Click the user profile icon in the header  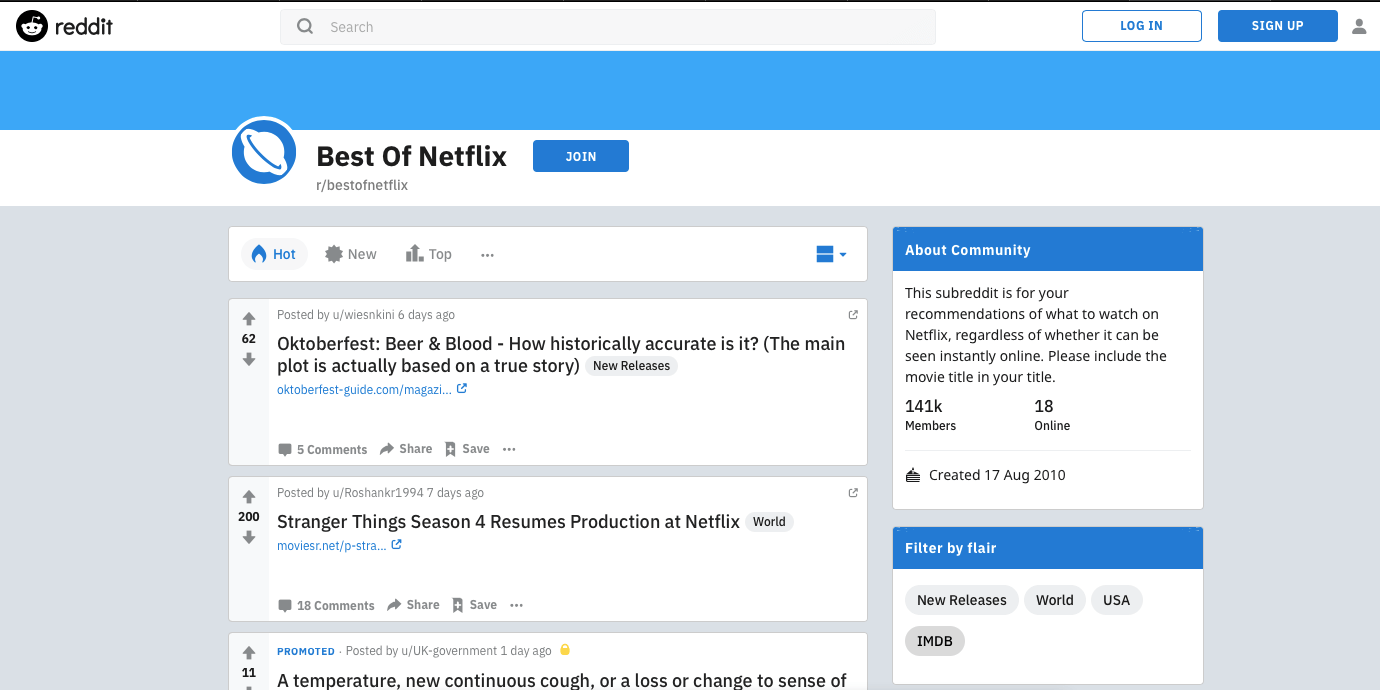coord(1359,25)
